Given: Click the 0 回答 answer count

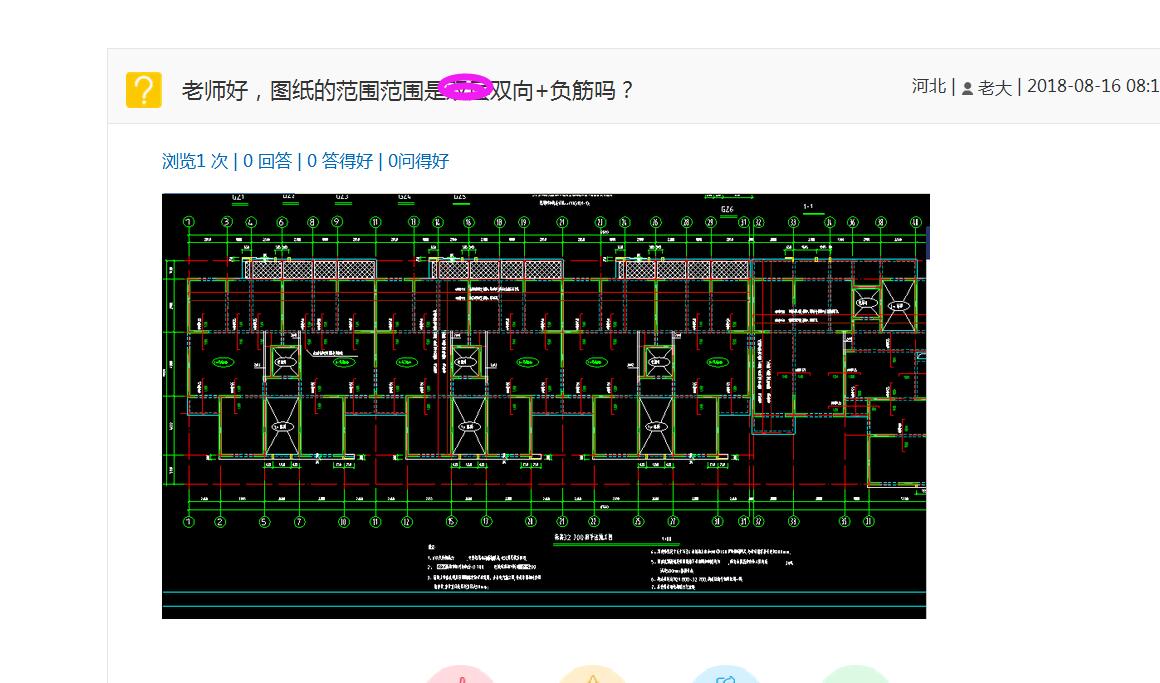Looking at the screenshot, I should pyautogui.click(x=268, y=161).
